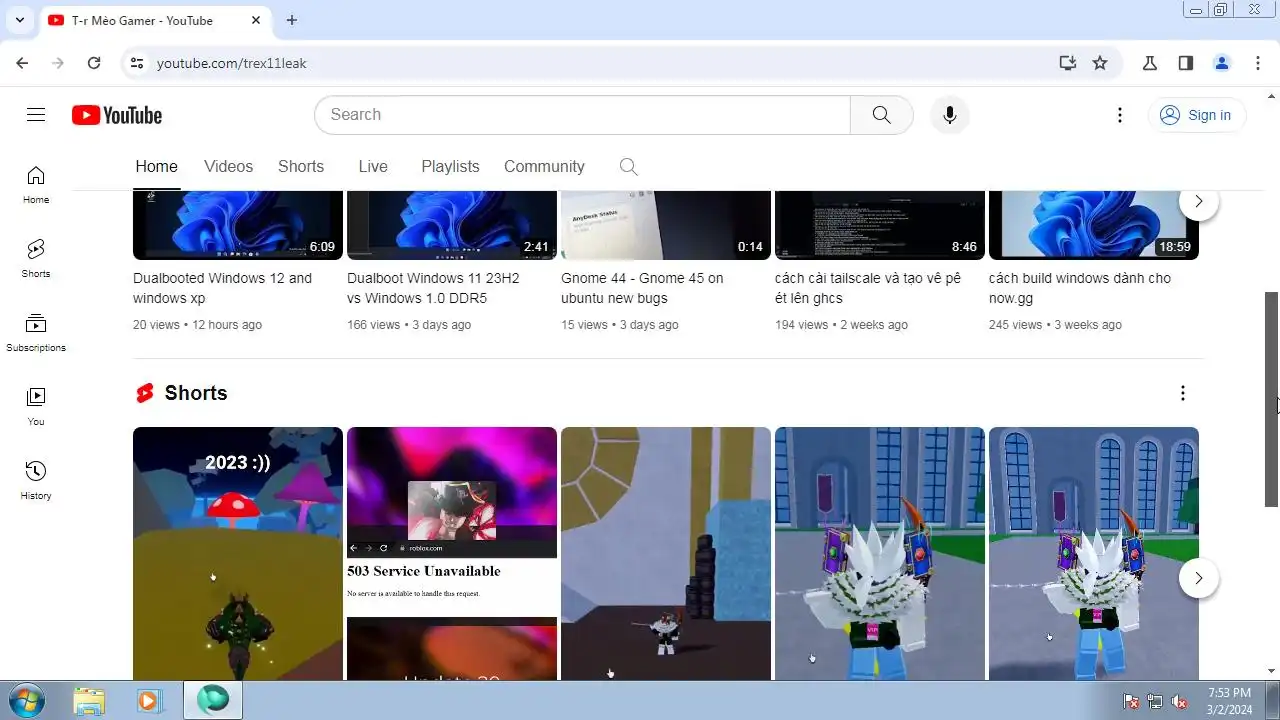Play the 2:41 video thumbnail
This screenshot has width=1280, height=720.
tap(452, 225)
